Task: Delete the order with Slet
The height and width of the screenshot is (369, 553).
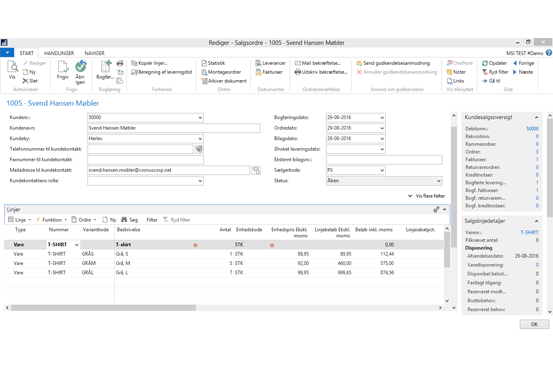Action: [x=30, y=81]
